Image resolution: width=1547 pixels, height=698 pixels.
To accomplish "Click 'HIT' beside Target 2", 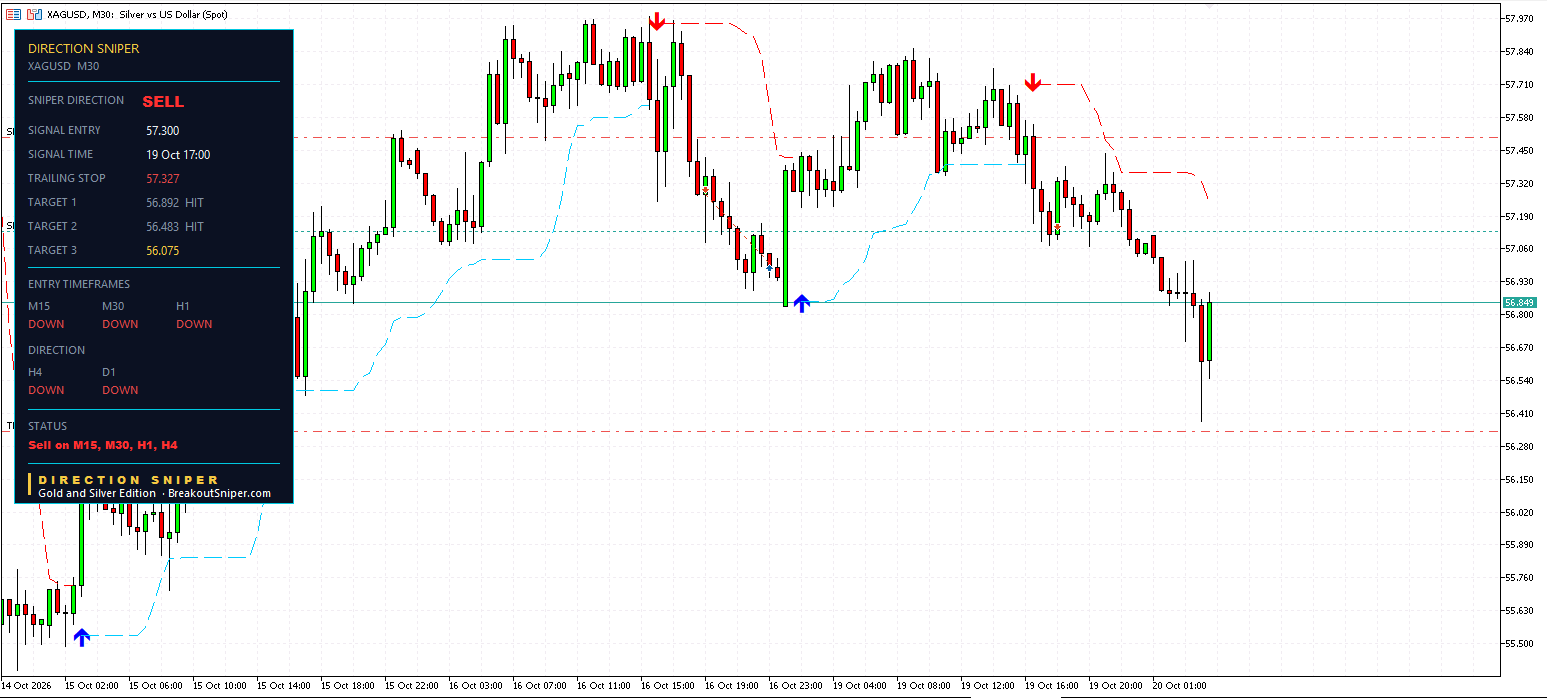I will pyautogui.click(x=194, y=227).
